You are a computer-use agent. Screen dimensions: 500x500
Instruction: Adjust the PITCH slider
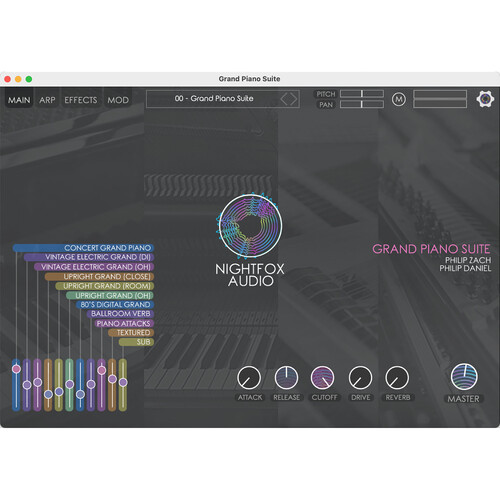362,94
